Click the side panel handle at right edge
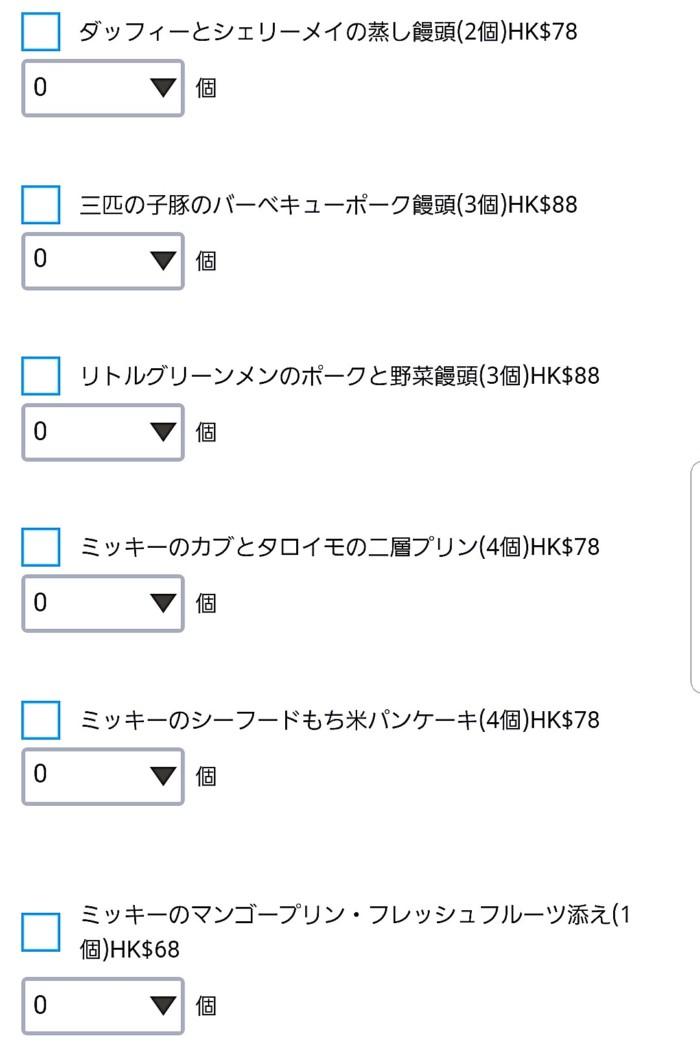The width and height of the screenshot is (700, 1058). [x=695, y=577]
